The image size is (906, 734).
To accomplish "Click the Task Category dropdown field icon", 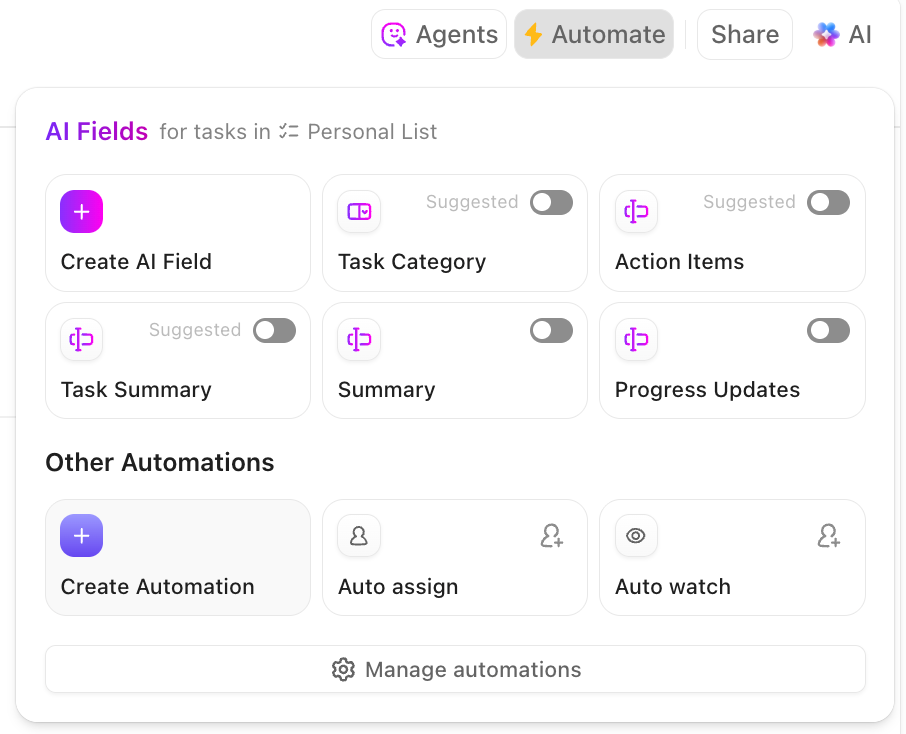I will coord(359,212).
